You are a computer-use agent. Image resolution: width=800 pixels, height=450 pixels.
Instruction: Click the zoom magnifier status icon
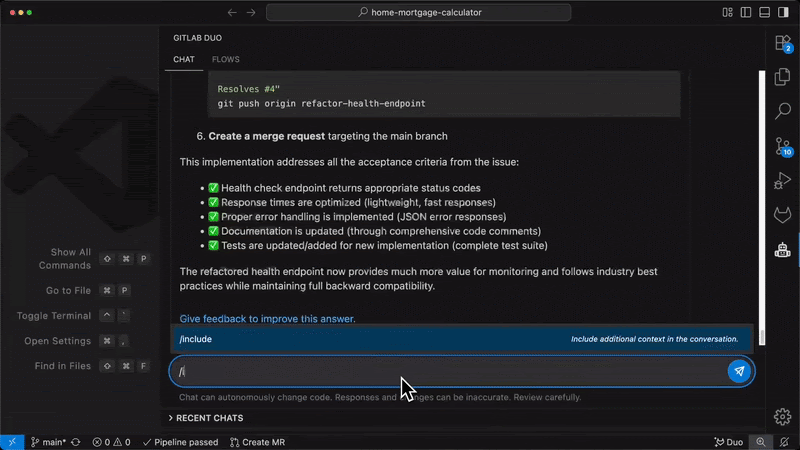pyautogui.click(x=761, y=442)
